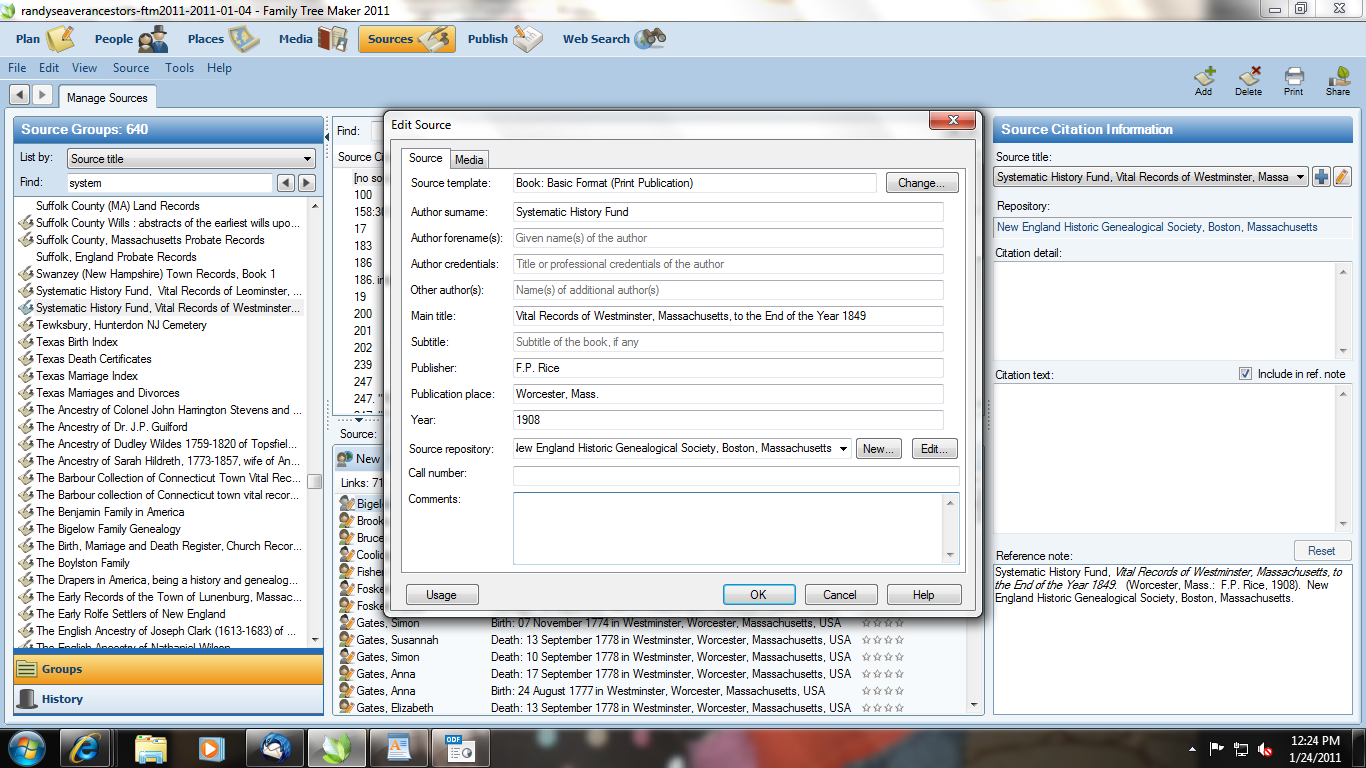Open the Tools menu
1366x768 pixels.
(x=180, y=68)
